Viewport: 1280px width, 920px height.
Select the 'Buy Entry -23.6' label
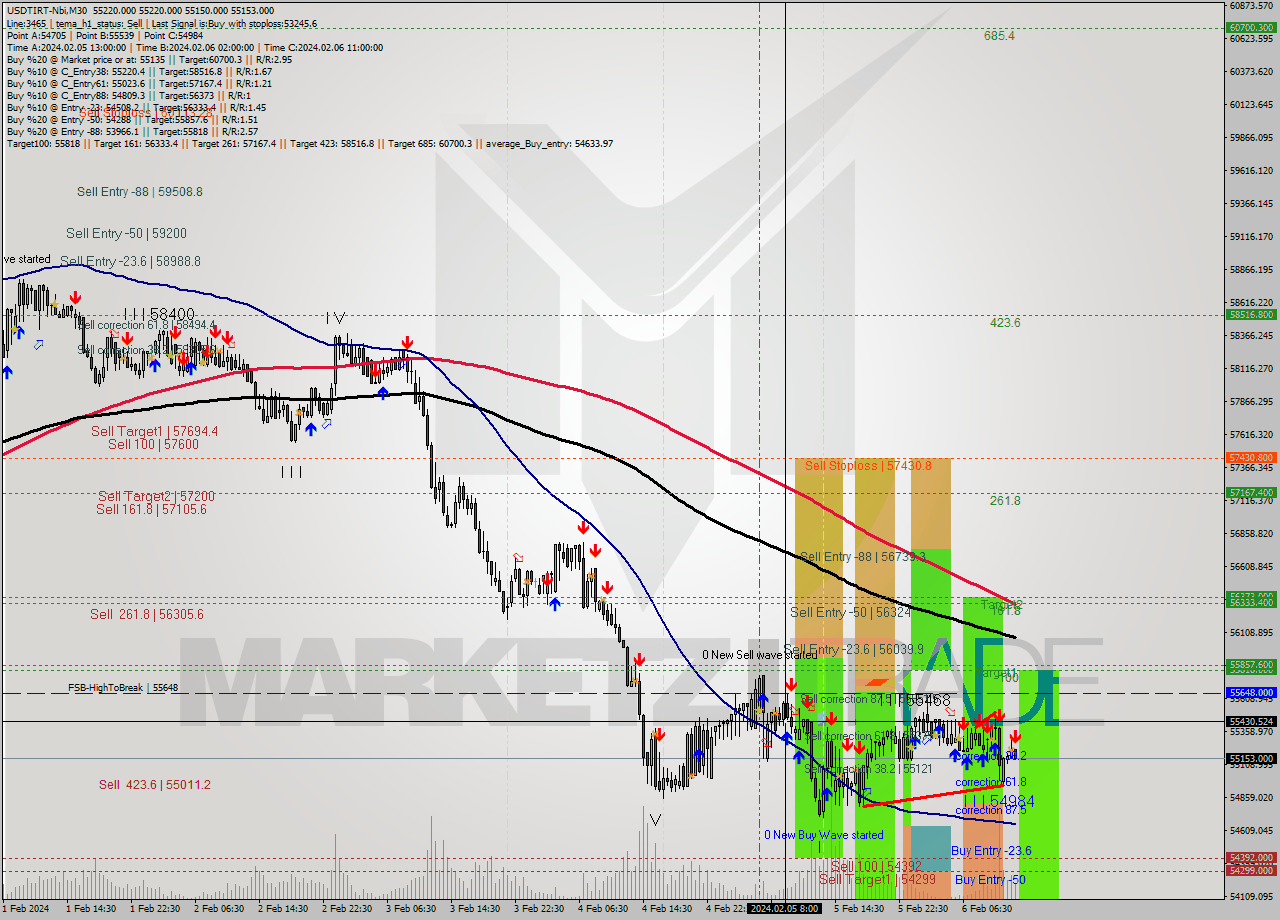click(991, 851)
